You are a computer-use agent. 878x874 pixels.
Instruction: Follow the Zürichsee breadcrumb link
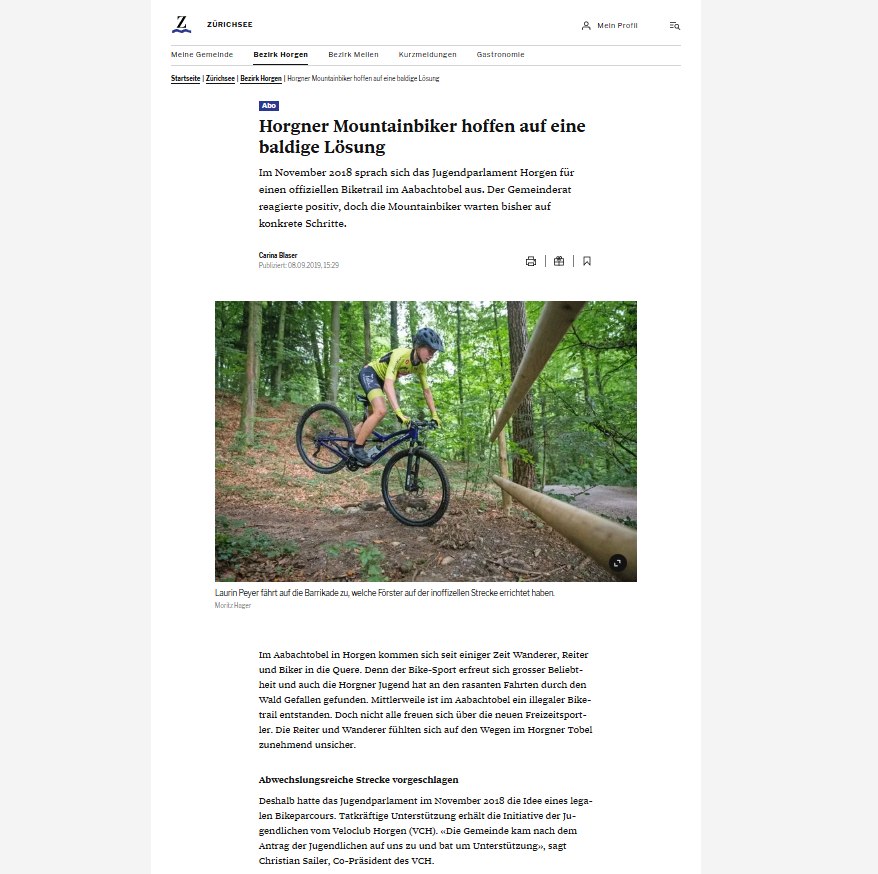(220, 78)
